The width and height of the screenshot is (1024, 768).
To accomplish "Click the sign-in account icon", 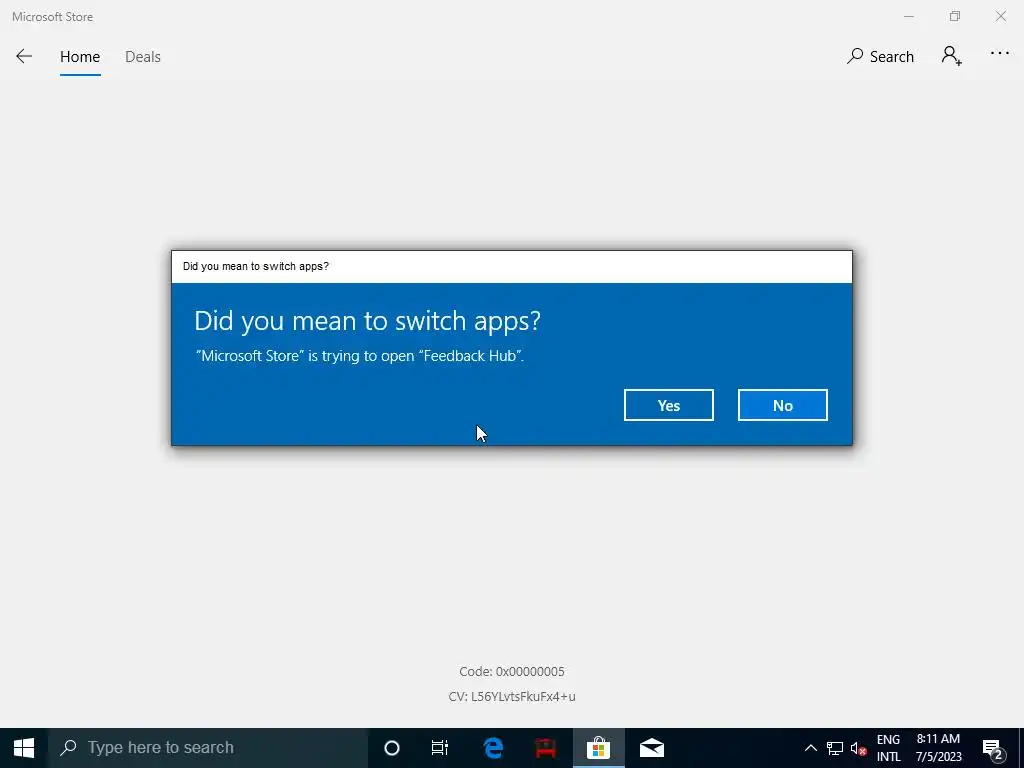I will point(952,56).
